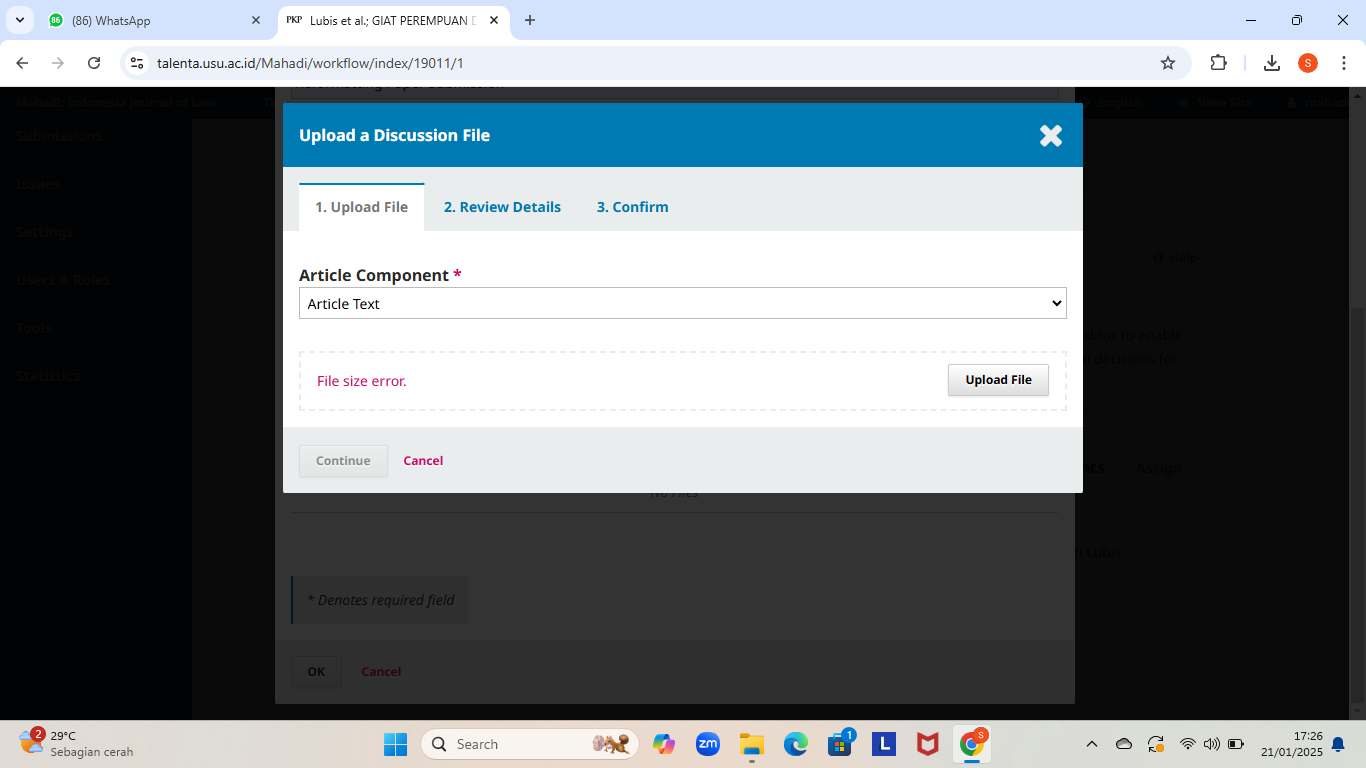The width and height of the screenshot is (1366, 768).
Task: Open the battery status icon
Action: [1236, 744]
